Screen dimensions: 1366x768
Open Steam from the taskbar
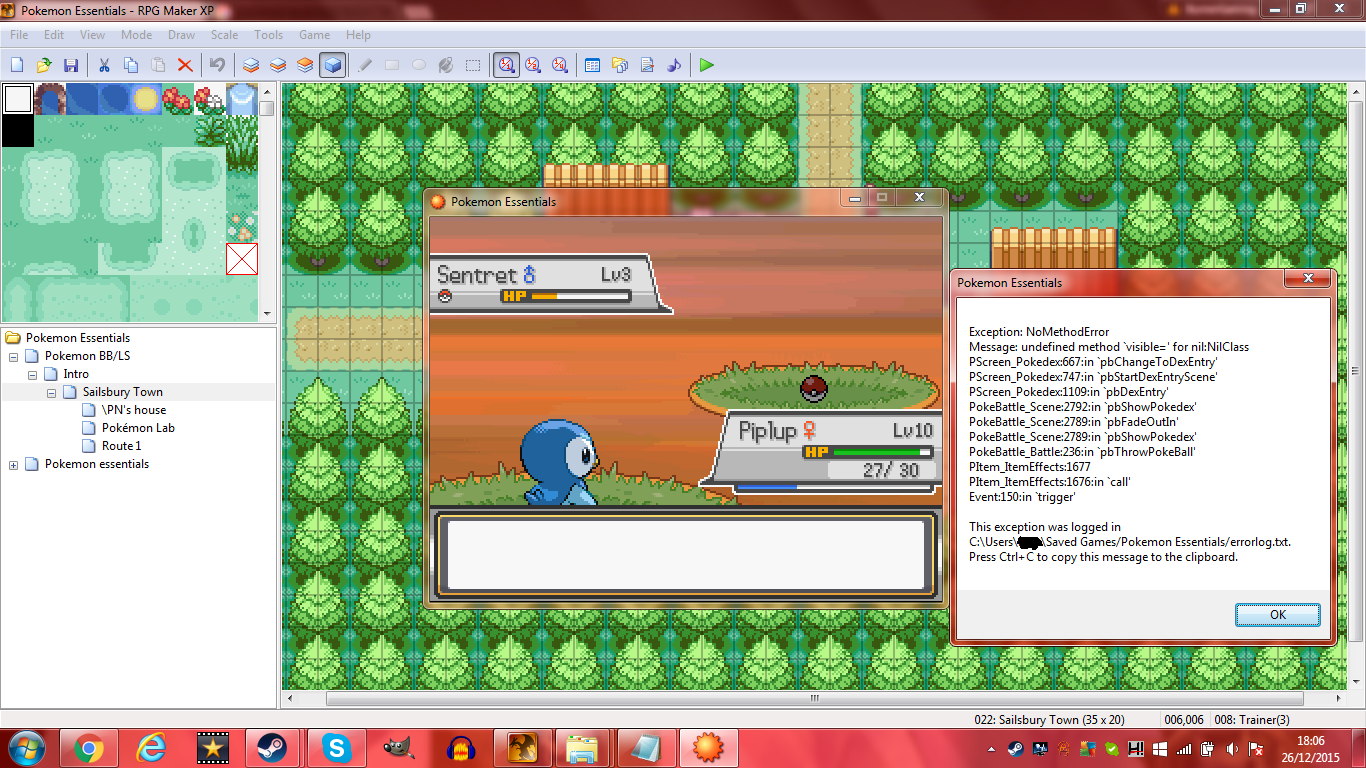[269, 747]
